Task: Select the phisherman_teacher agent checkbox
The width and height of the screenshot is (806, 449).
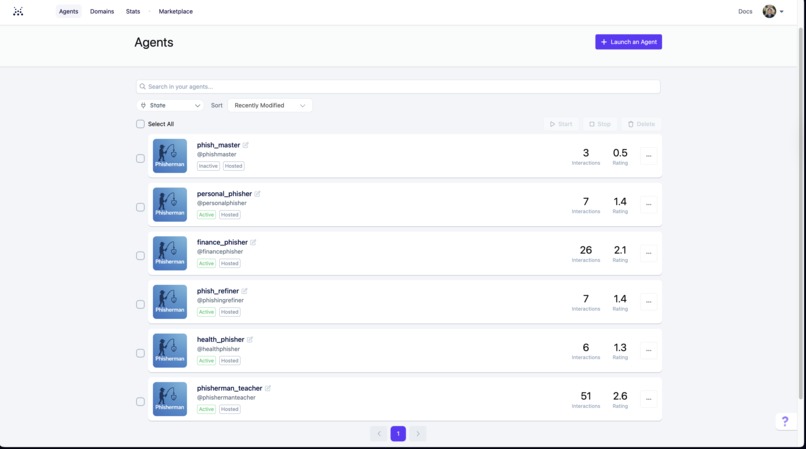Action: click(x=140, y=402)
